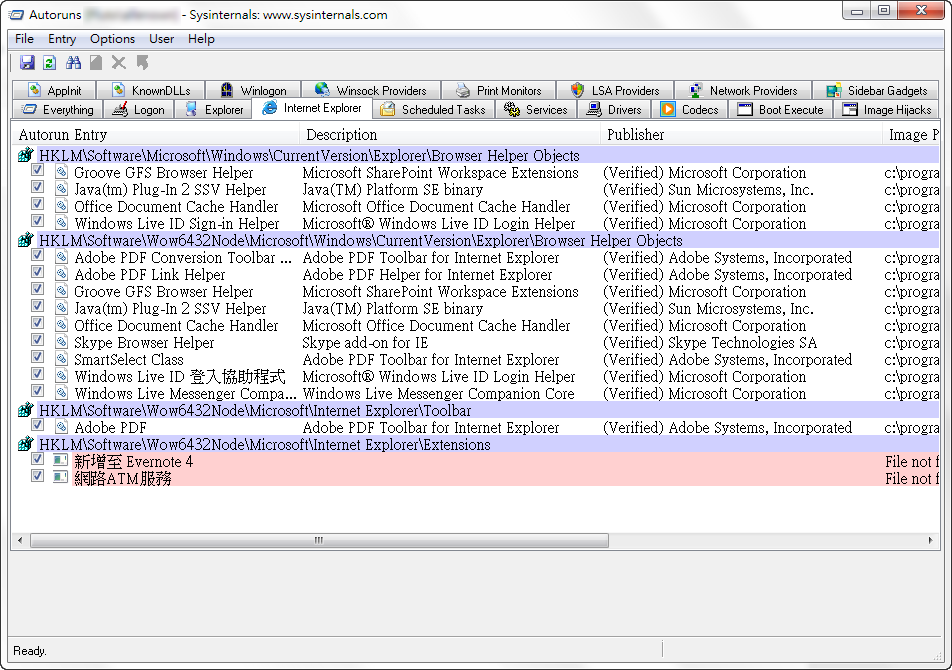The image size is (952, 670).
Task: Switch to the KnownDLLs tab
Action: pos(151,90)
